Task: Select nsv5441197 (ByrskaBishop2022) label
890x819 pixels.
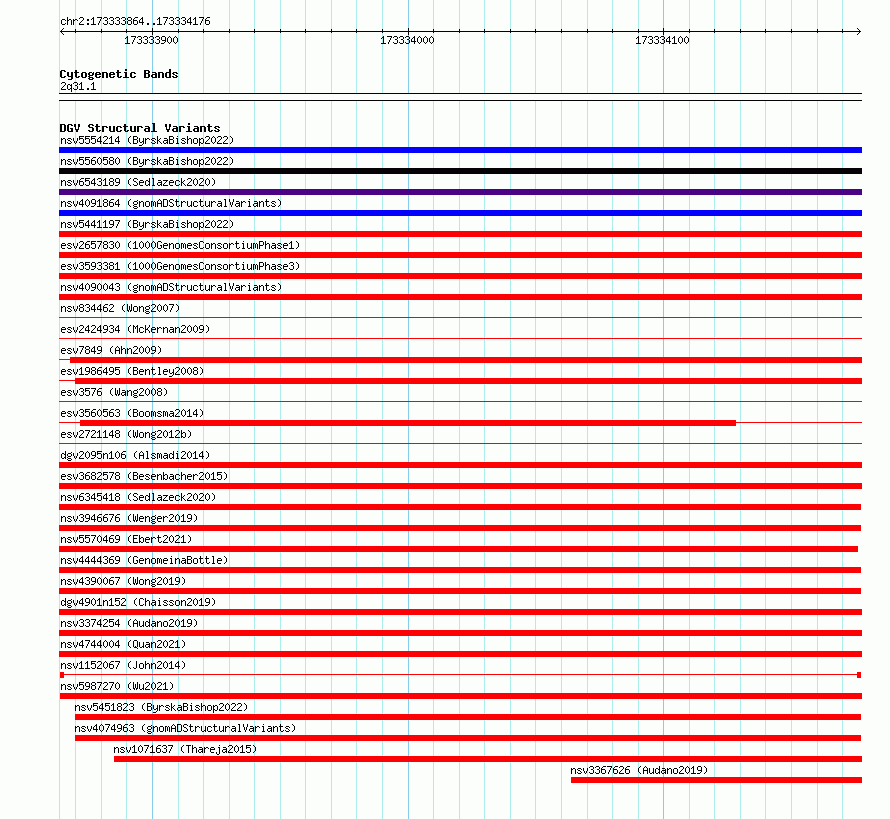Action: click(147, 224)
